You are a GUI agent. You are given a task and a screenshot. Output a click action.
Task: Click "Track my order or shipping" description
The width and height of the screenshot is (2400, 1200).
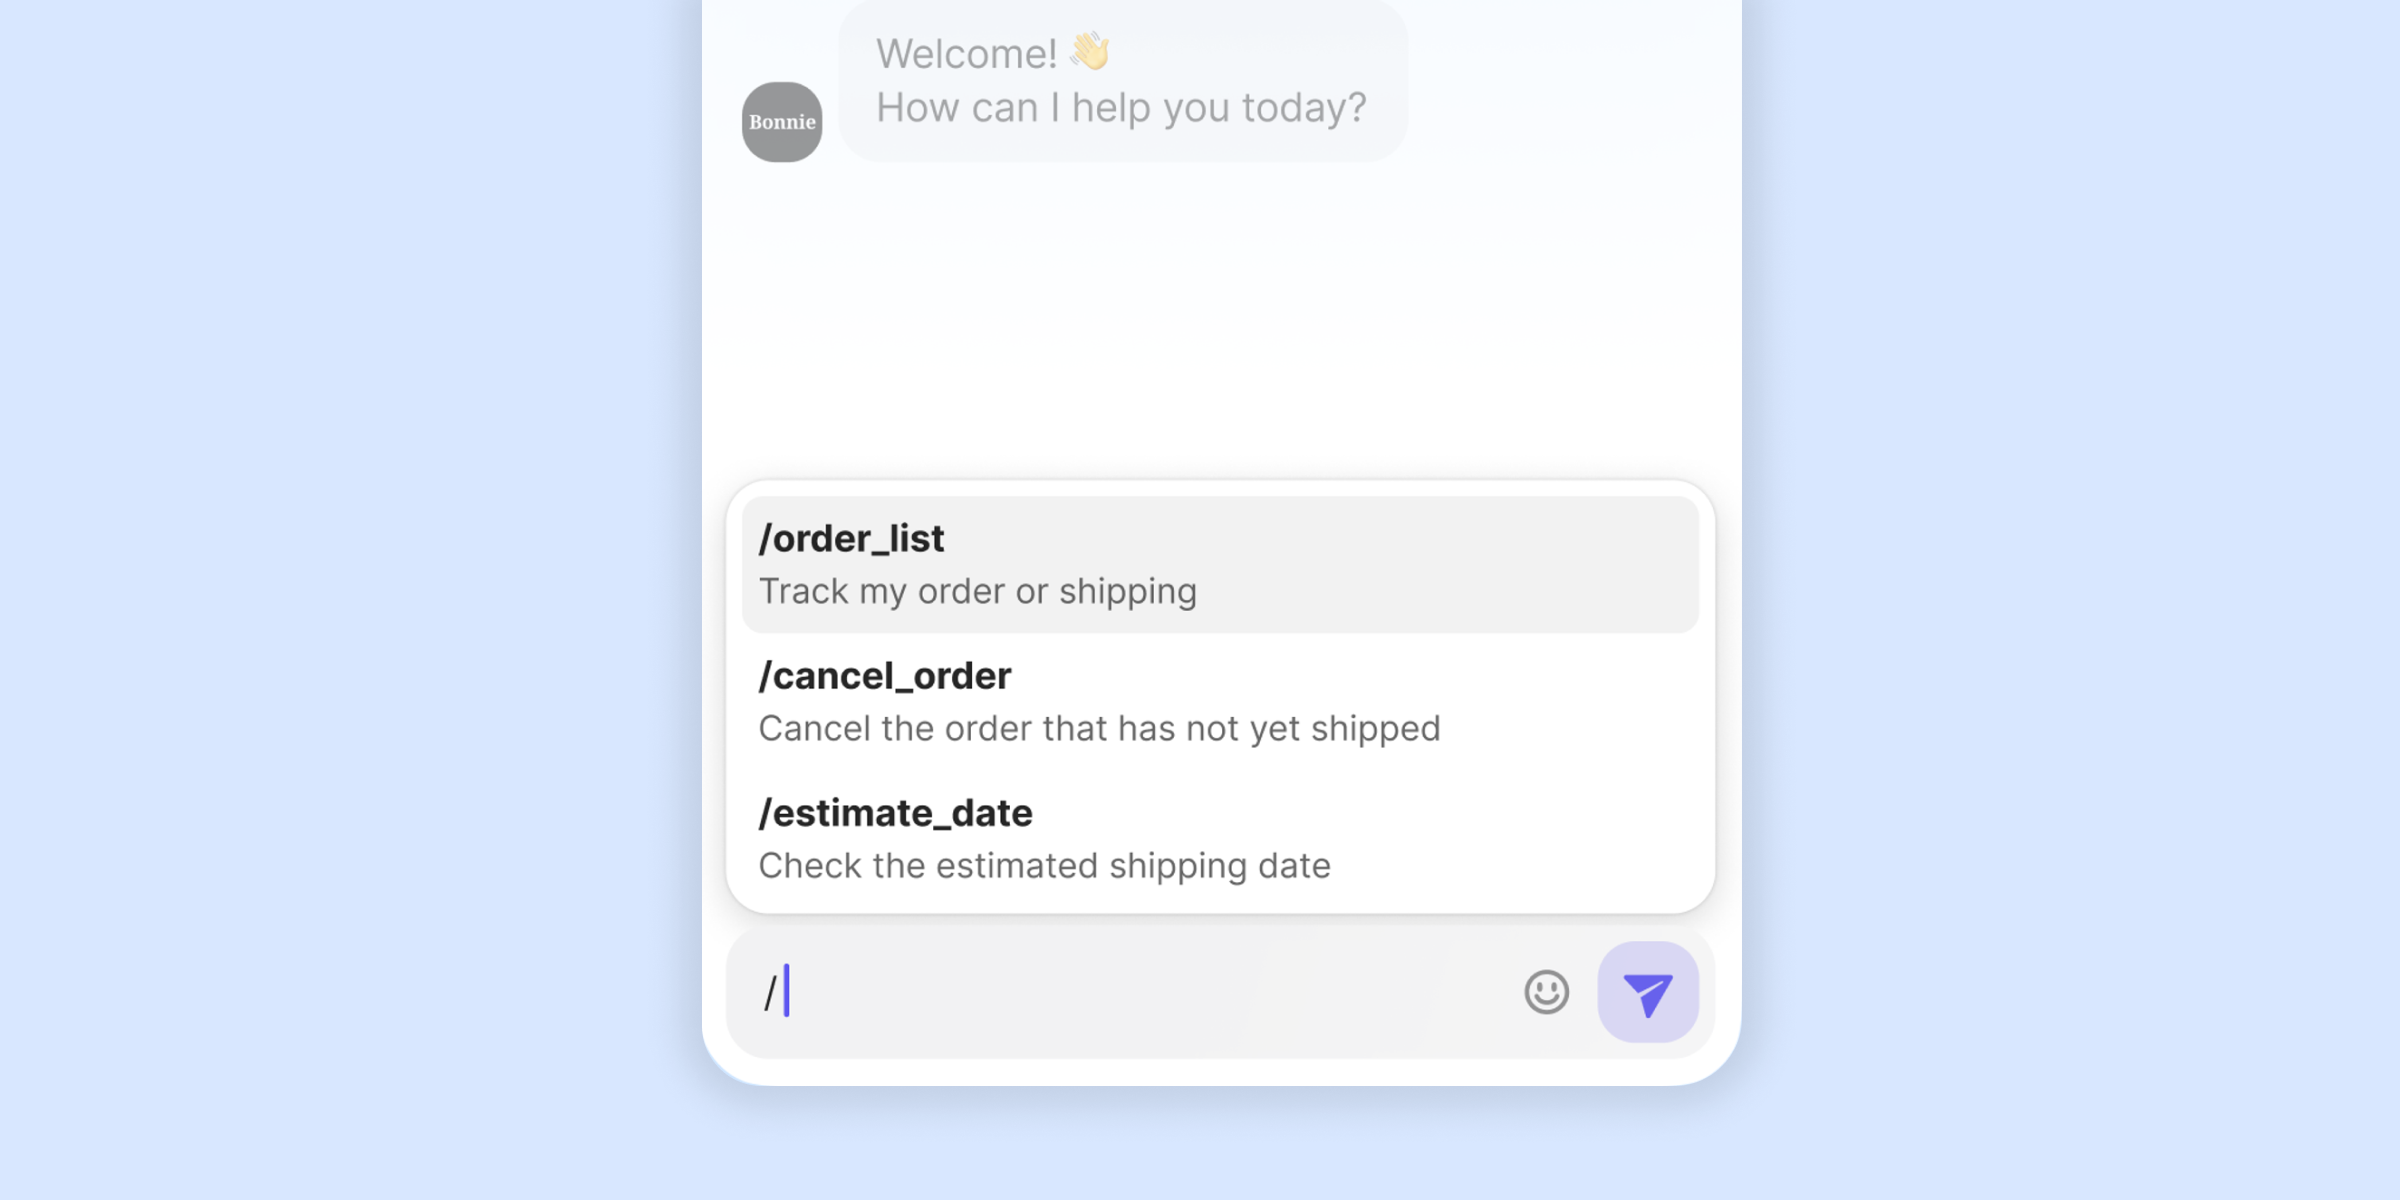click(977, 591)
